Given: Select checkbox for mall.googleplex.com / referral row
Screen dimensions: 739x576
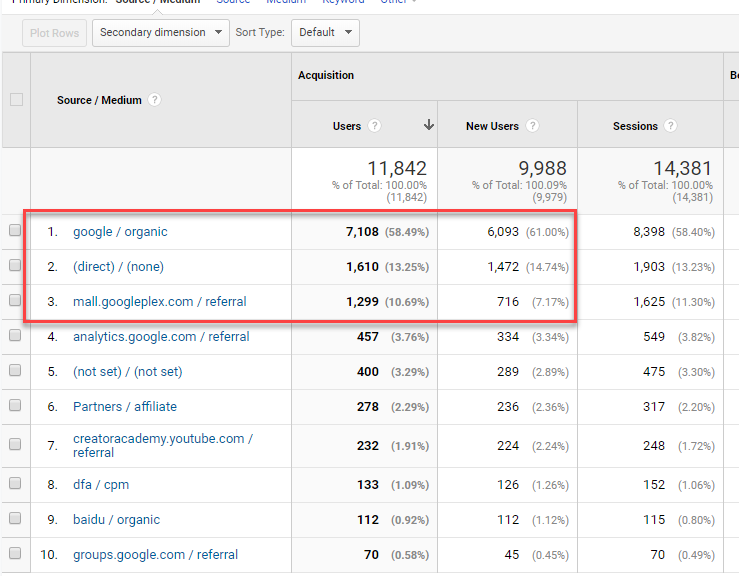Looking at the screenshot, I should [15, 300].
